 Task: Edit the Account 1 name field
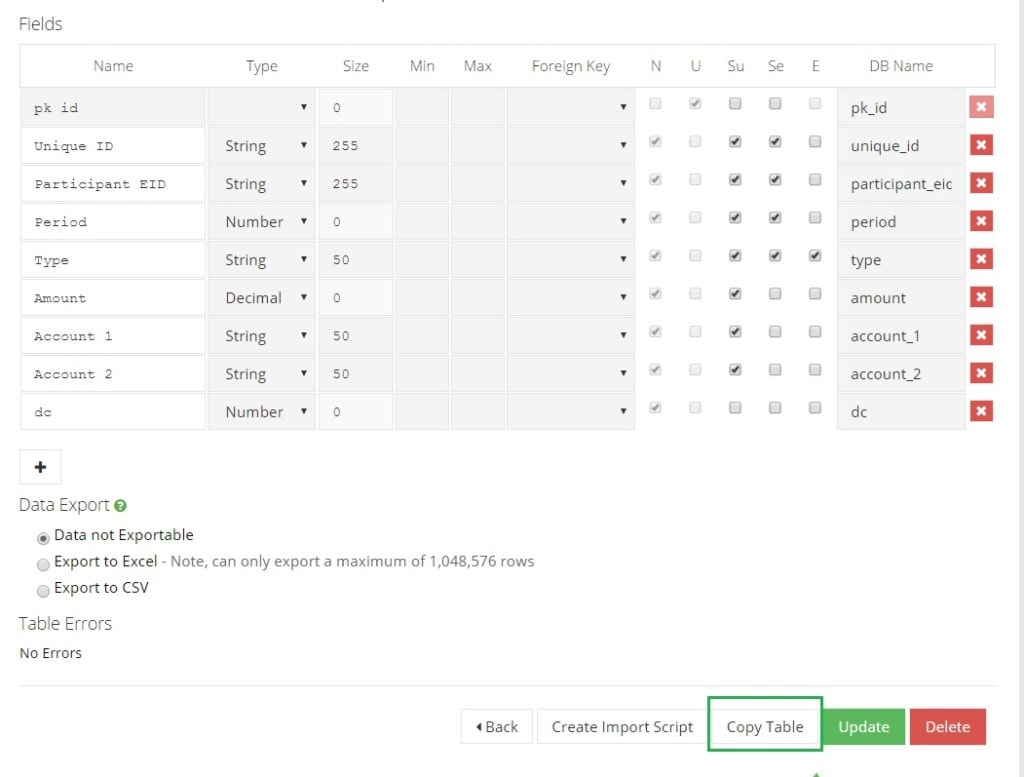pyautogui.click(x=113, y=336)
